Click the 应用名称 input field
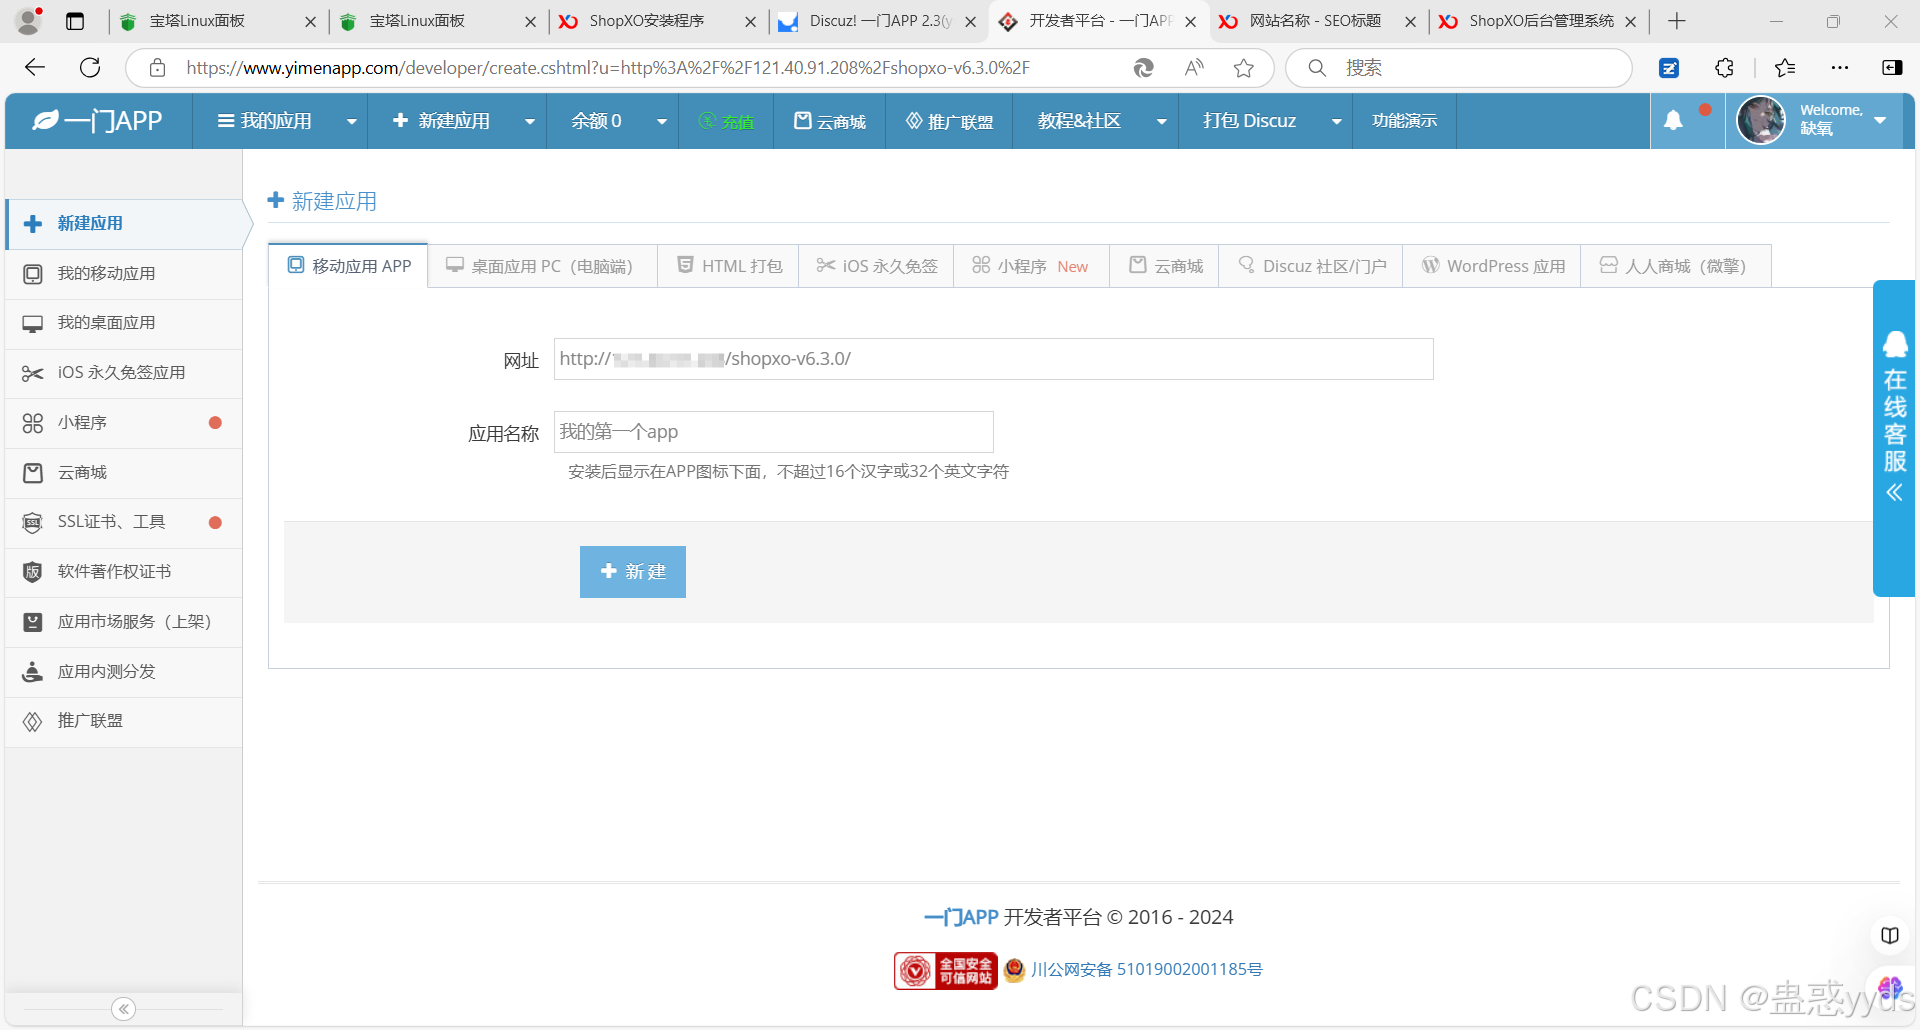 773,432
